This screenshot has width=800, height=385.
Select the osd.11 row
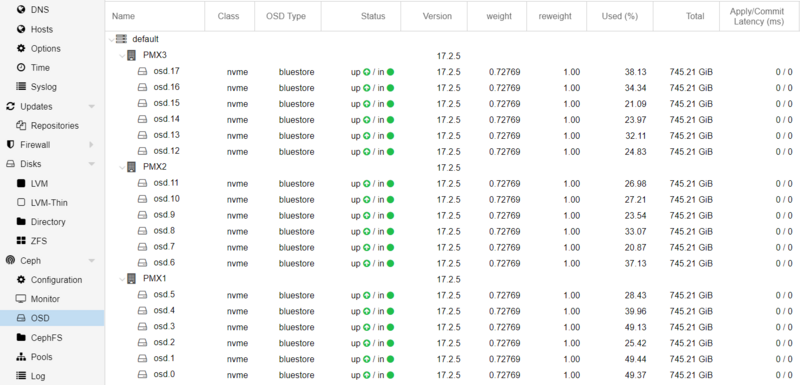point(453,184)
